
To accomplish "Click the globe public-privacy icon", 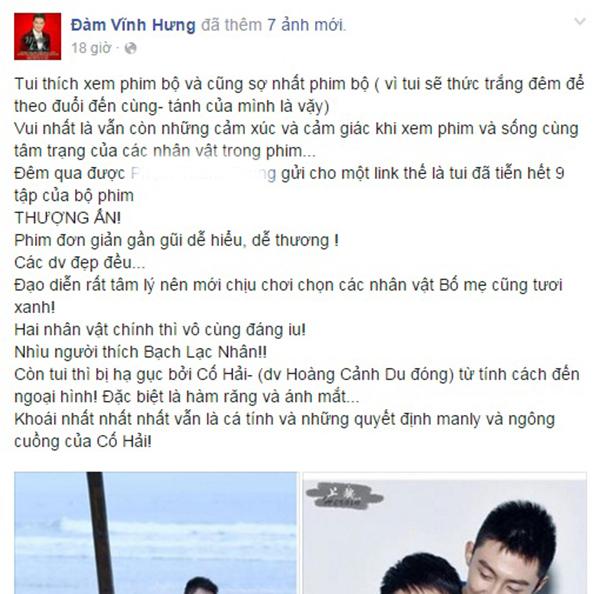I will tap(130, 48).
